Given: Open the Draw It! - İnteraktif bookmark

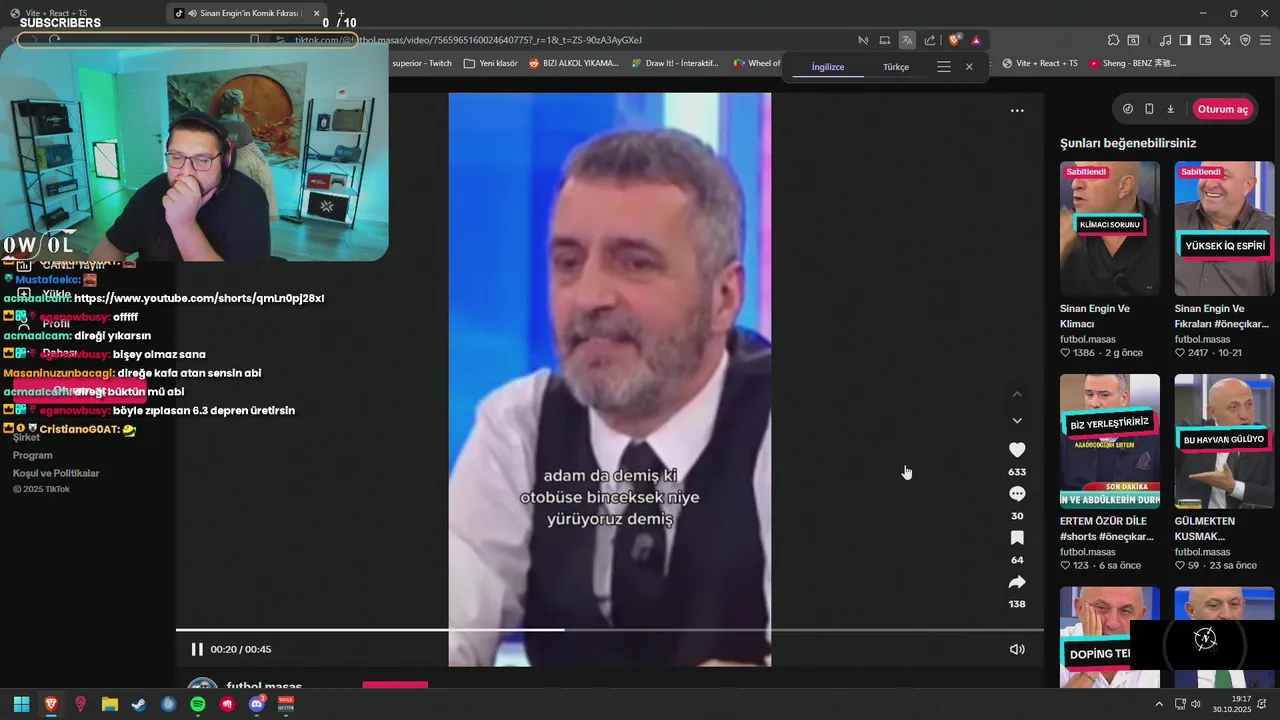Looking at the screenshot, I should tap(675, 63).
